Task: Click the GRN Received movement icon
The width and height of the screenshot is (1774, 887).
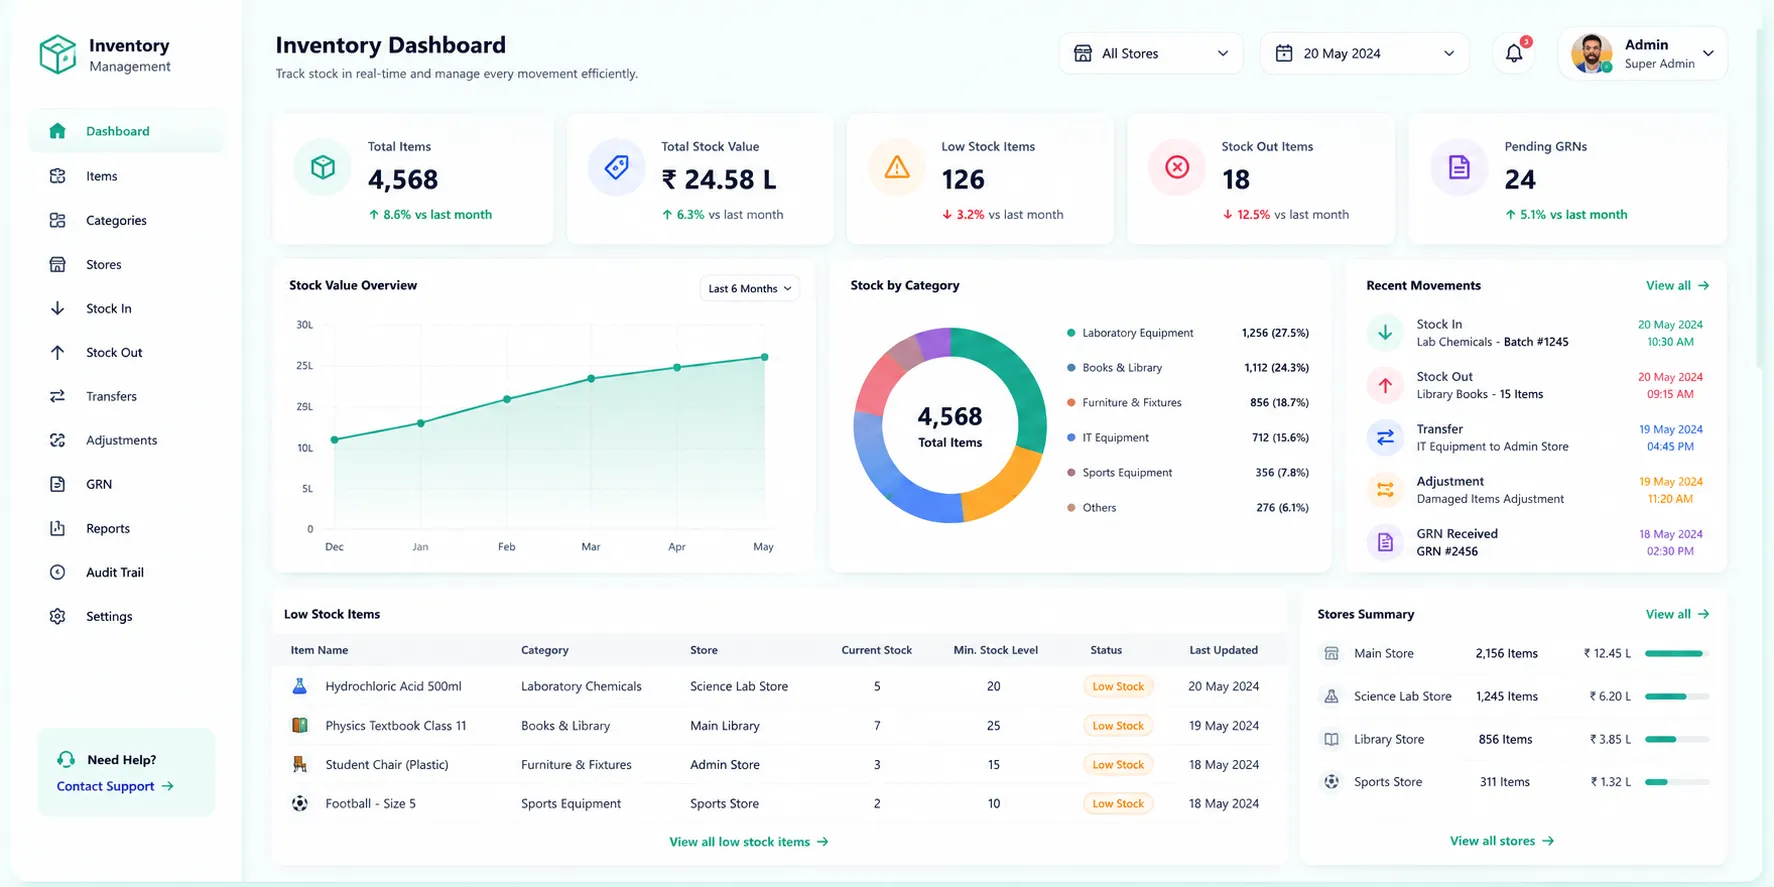Action: tap(1385, 542)
